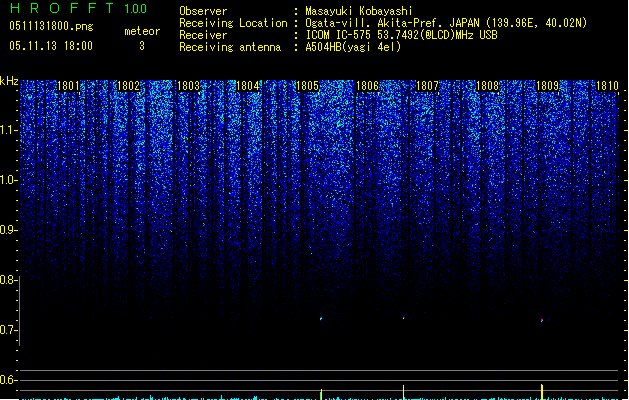The height and width of the screenshot is (400, 629).
Task: Click the meteor echo dot before 1809
Action: 542,320
